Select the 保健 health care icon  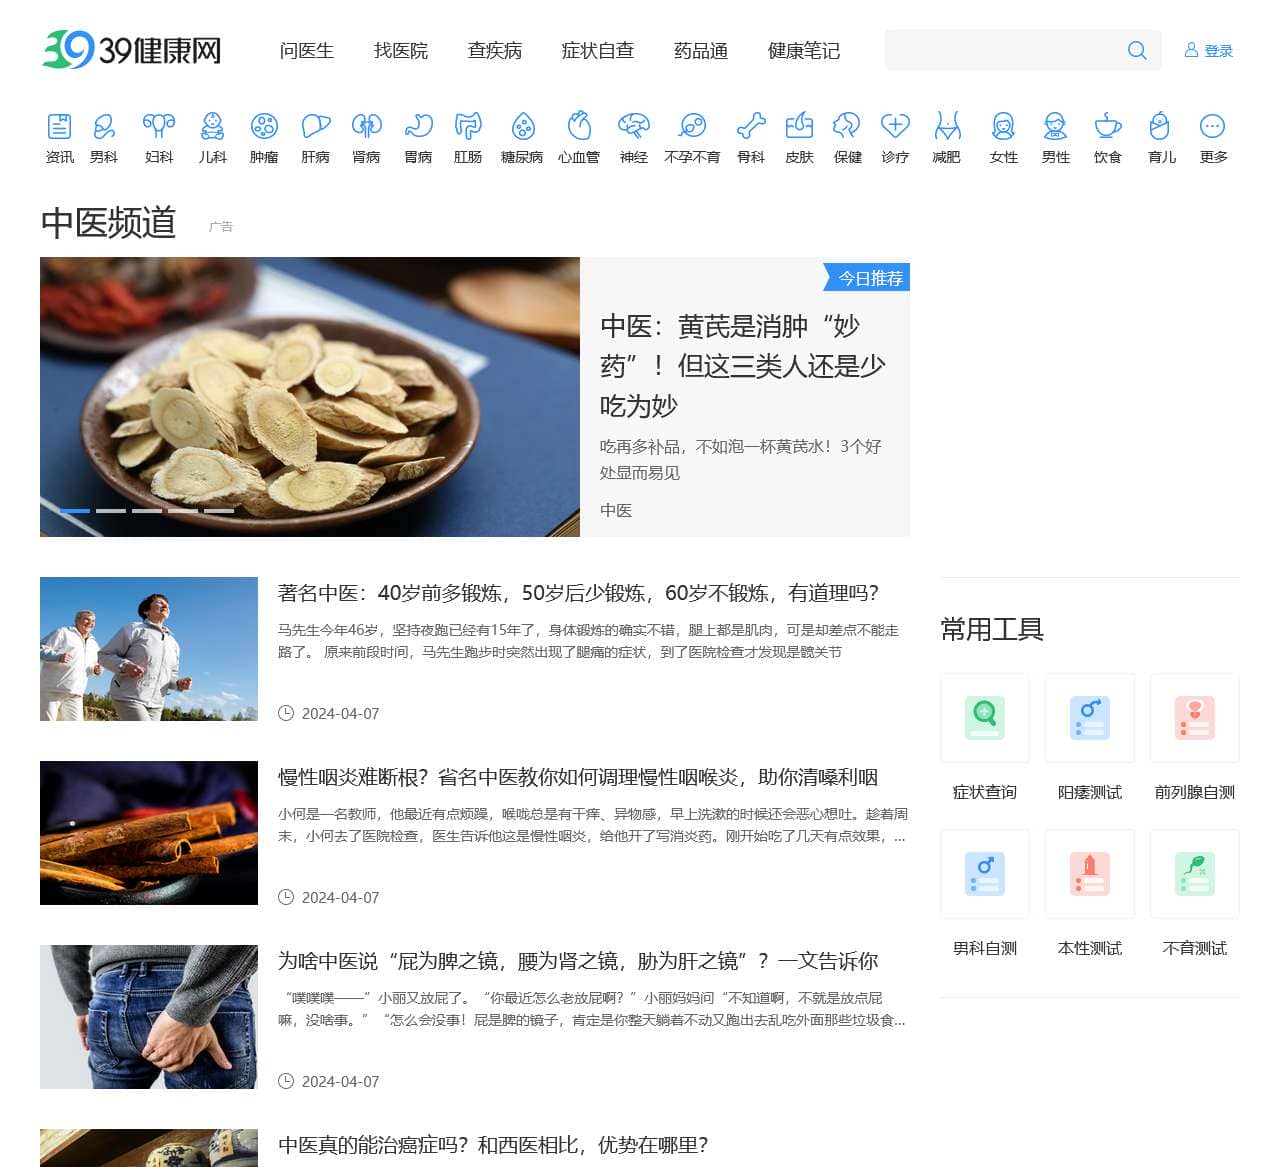point(847,126)
